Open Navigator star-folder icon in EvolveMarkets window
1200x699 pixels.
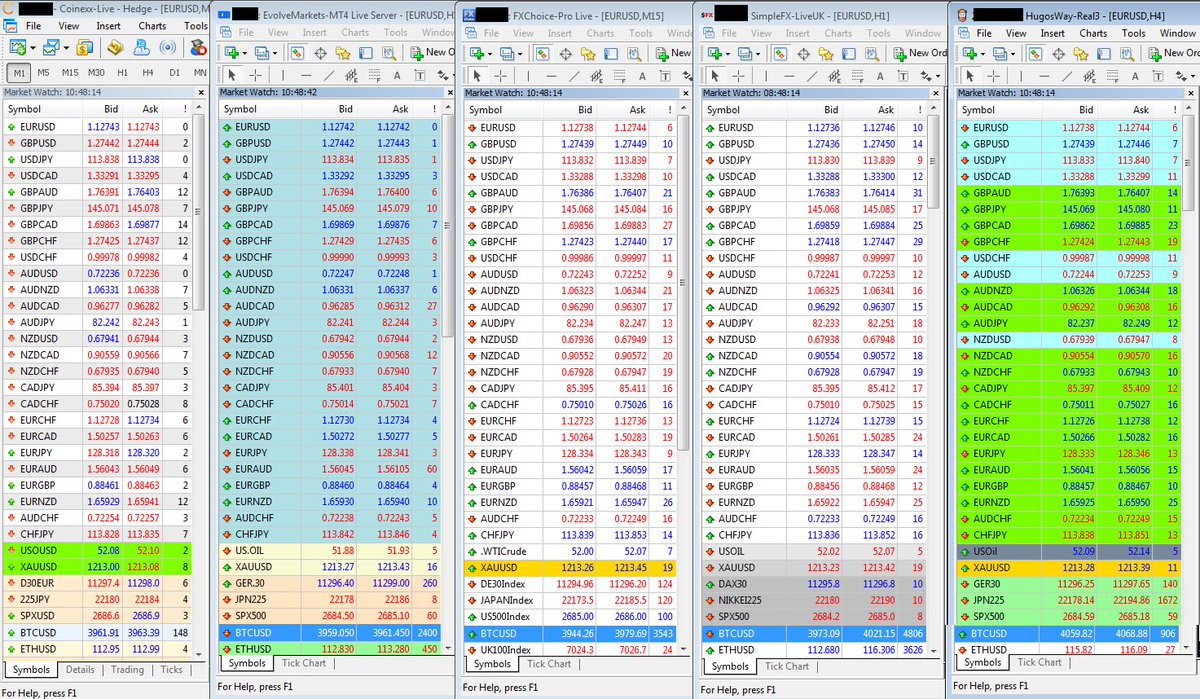point(342,52)
